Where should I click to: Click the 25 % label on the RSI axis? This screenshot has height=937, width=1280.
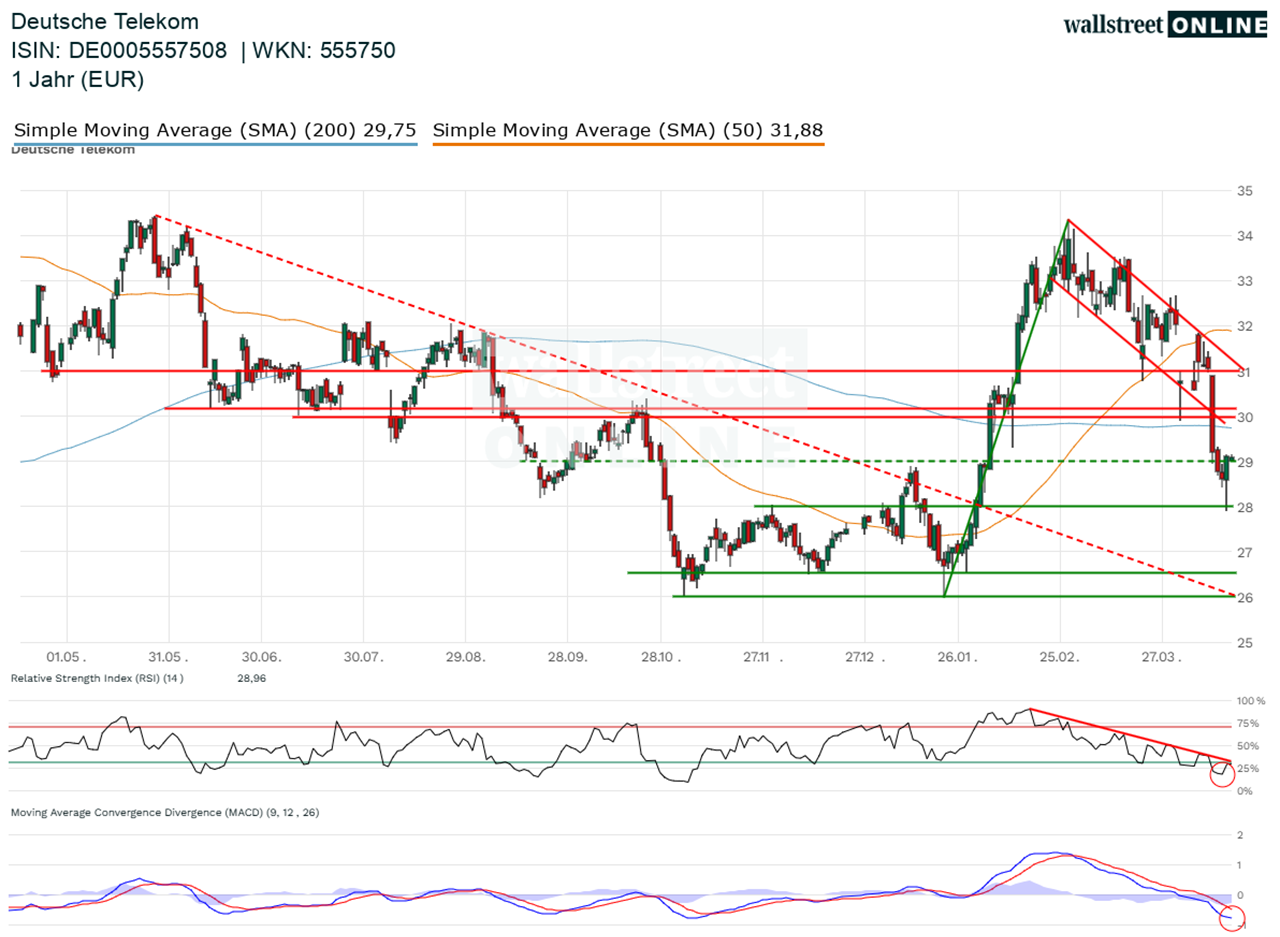[1250, 769]
